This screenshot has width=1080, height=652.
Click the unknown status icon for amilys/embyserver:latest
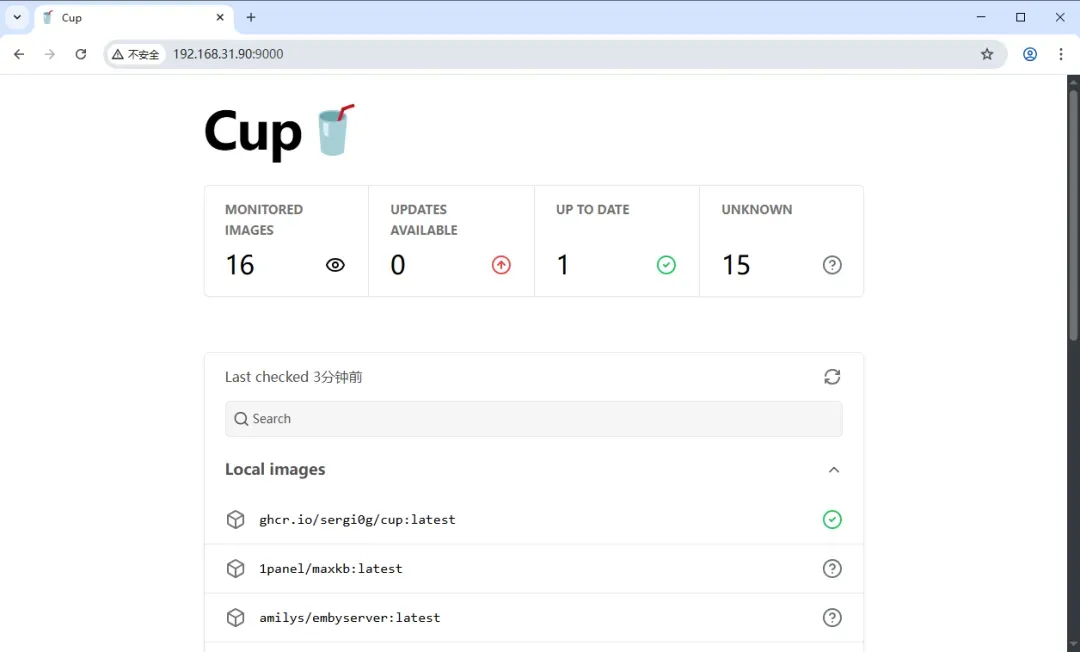point(832,618)
